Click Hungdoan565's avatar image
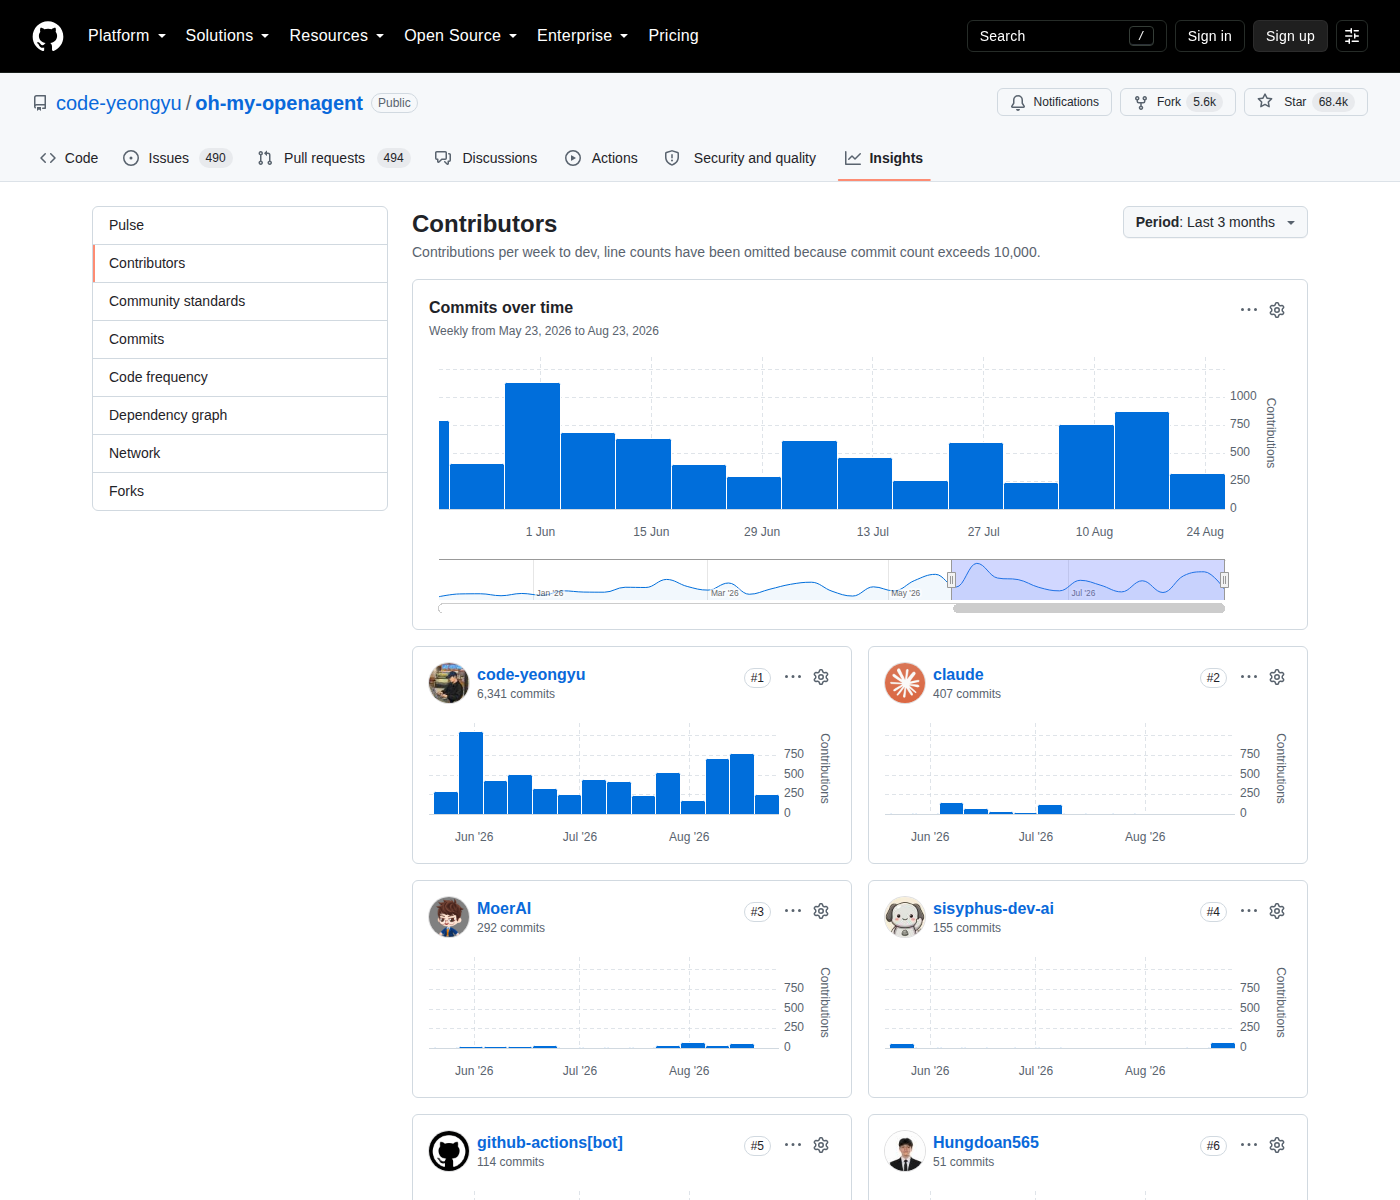This screenshot has height=1200, width=1400. pyautogui.click(x=905, y=1151)
